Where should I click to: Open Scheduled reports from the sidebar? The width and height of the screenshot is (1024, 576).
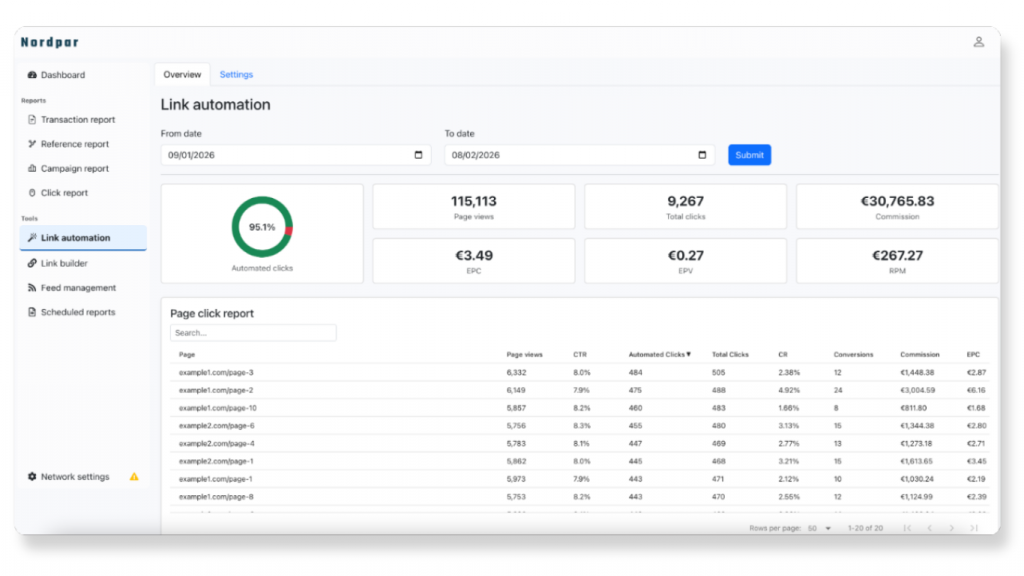(x=77, y=312)
